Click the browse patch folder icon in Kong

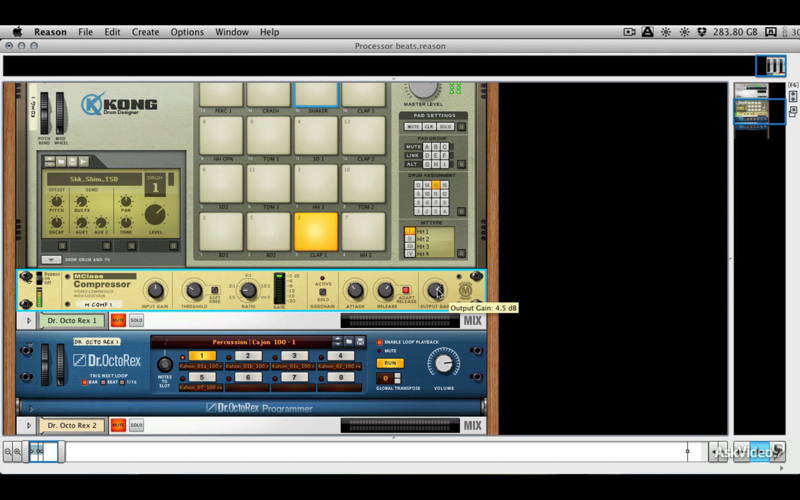click(61, 162)
